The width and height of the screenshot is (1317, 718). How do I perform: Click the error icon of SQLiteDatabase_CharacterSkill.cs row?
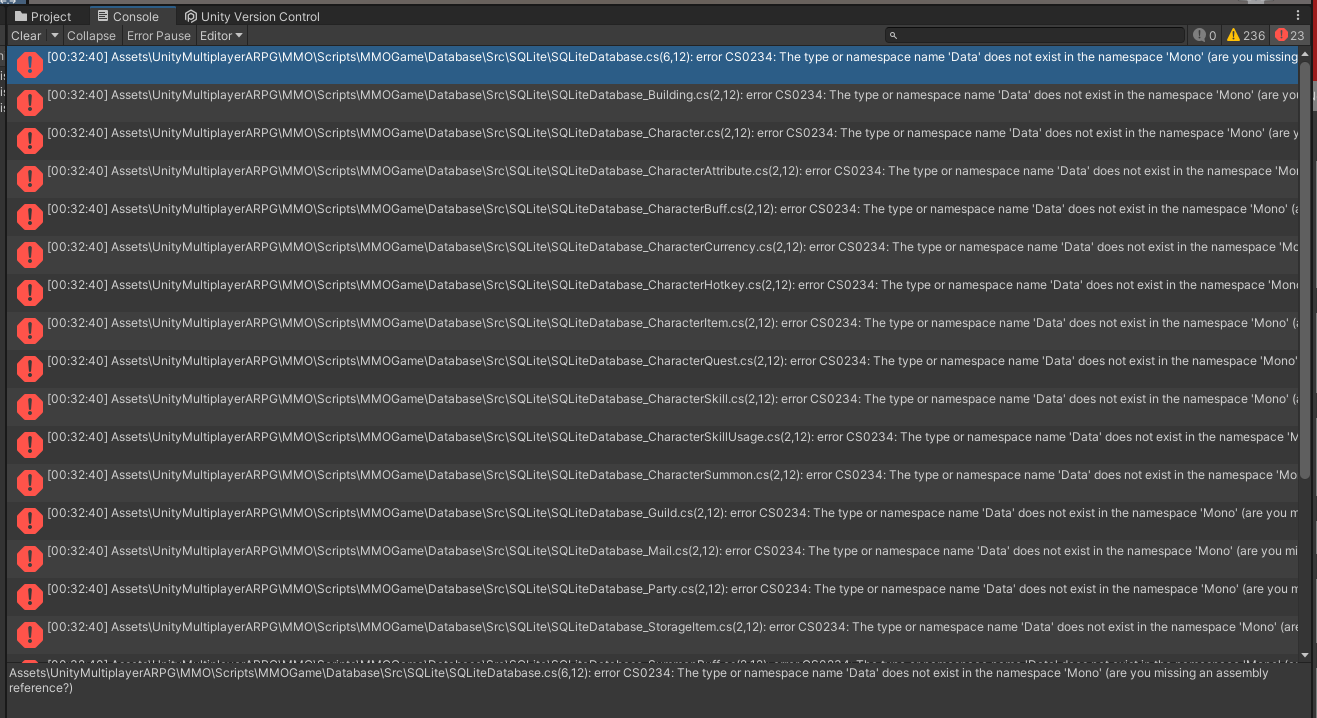30,407
